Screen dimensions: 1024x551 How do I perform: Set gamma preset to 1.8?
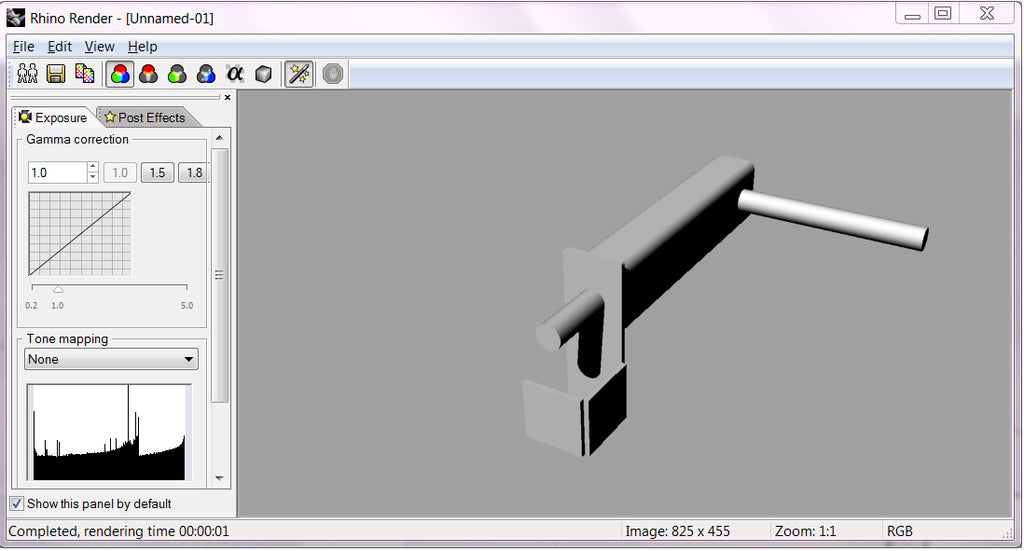point(194,173)
